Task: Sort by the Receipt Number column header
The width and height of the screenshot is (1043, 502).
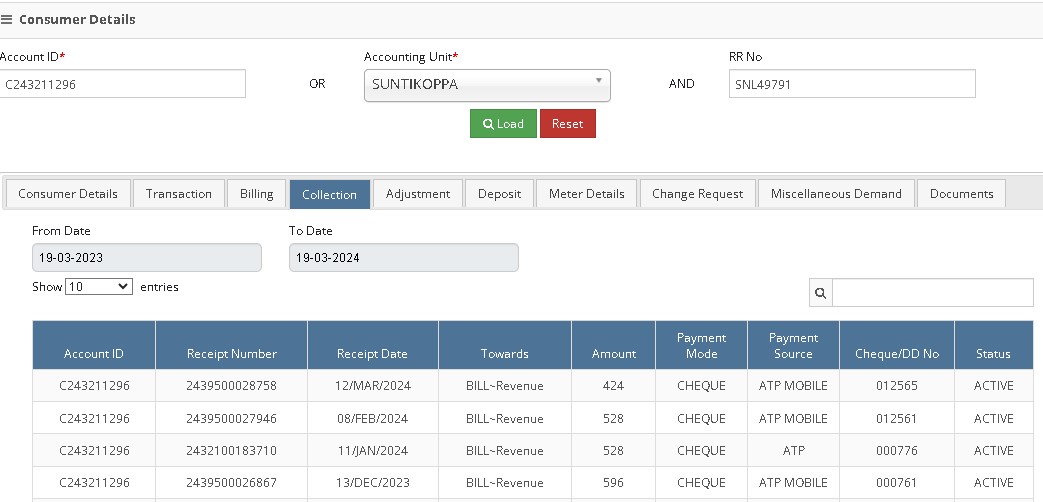Action: point(231,345)
